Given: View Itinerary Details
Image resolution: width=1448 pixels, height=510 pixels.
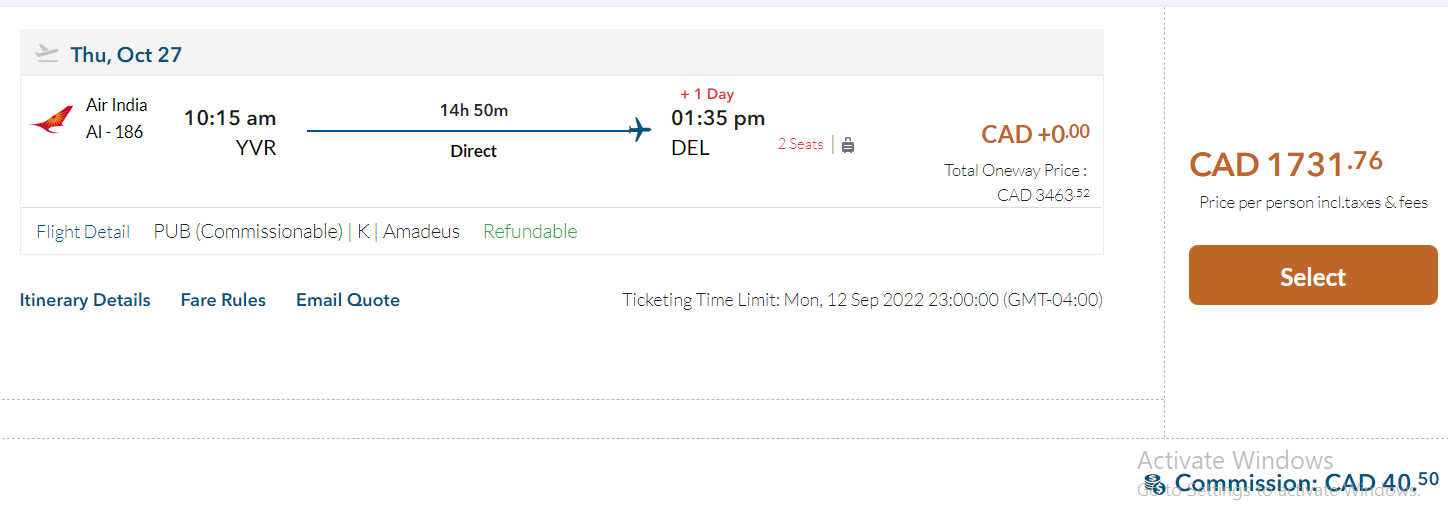Looking at the screenshot, I should point(85,300).
